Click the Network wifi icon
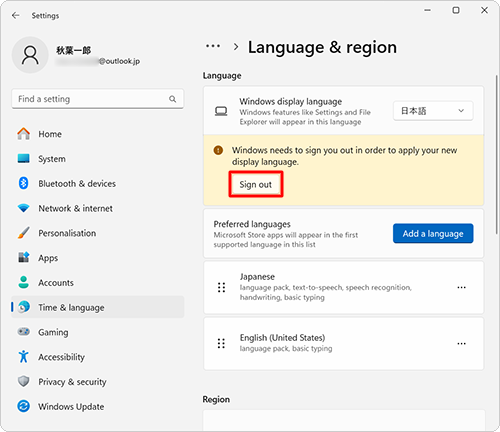The image size is (500, 432). pos(23,208)
